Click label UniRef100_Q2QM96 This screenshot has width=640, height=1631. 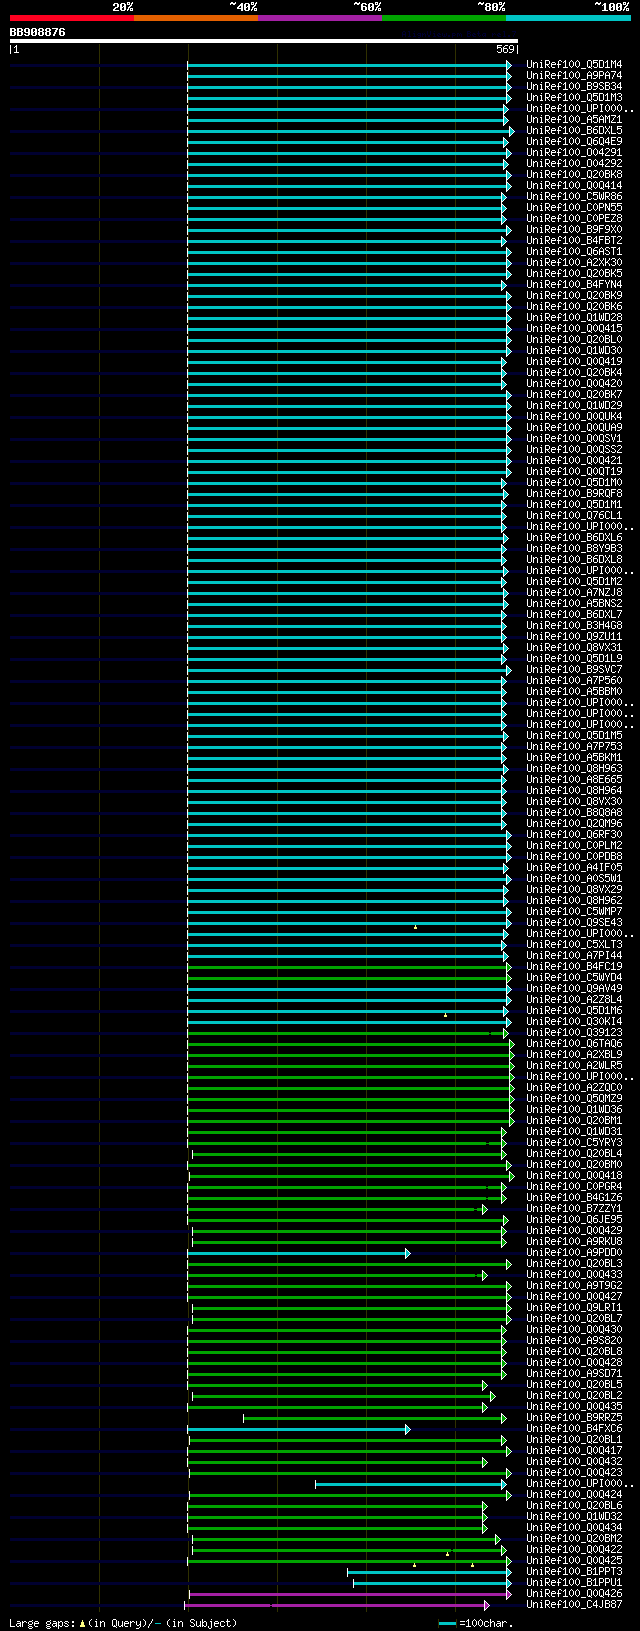[x=574, y=824]
